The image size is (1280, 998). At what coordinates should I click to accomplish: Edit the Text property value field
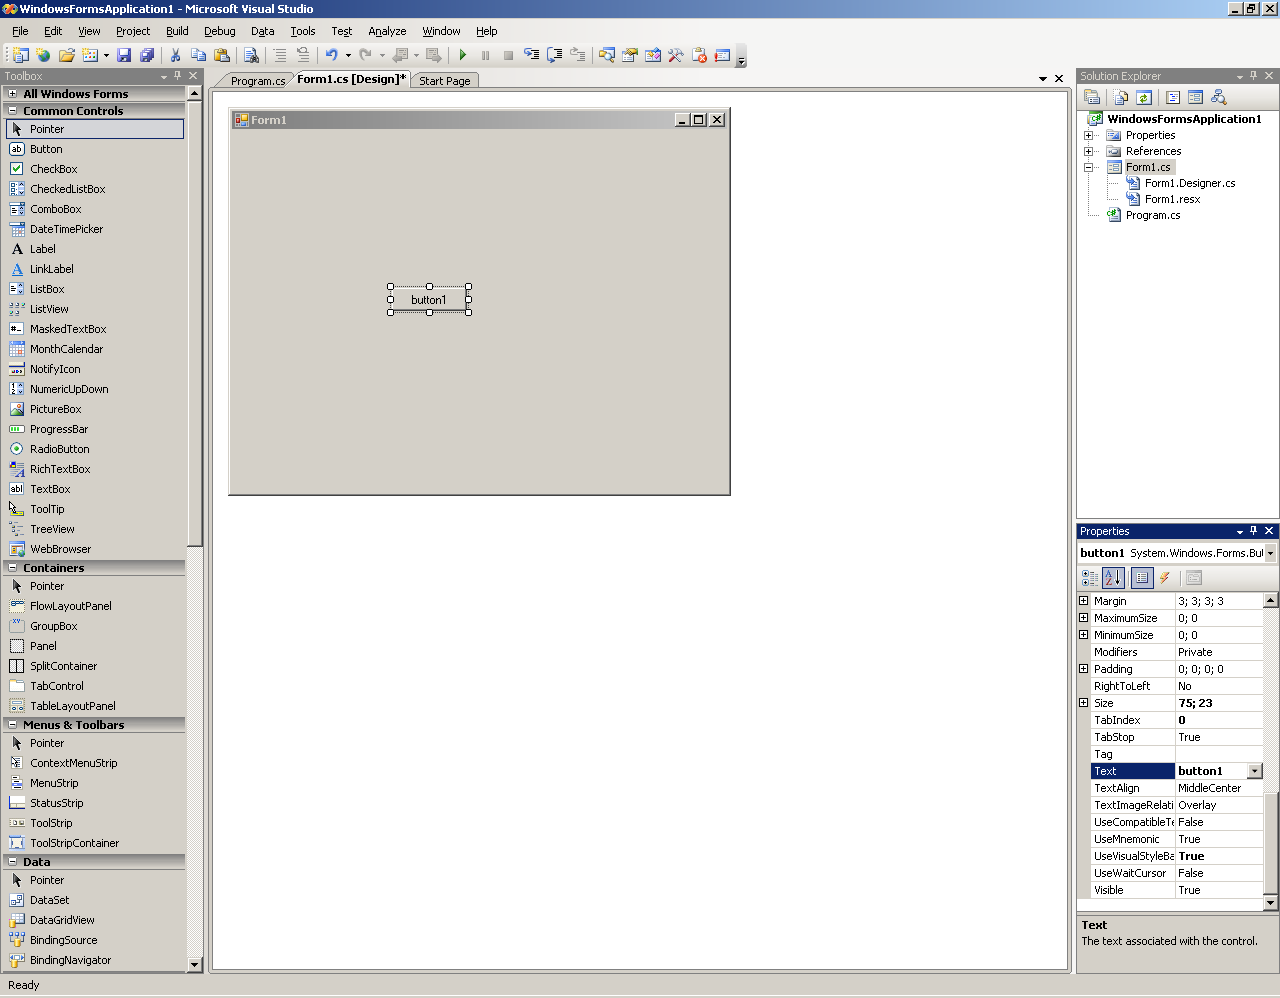1211,771
